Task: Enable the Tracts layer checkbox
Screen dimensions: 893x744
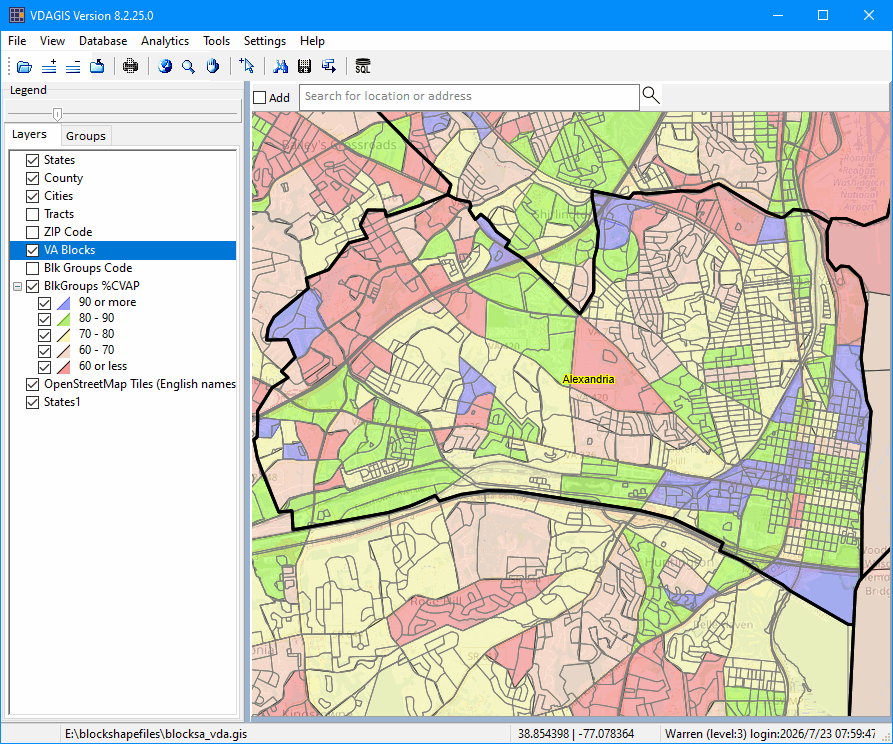Action: [32, 214]
